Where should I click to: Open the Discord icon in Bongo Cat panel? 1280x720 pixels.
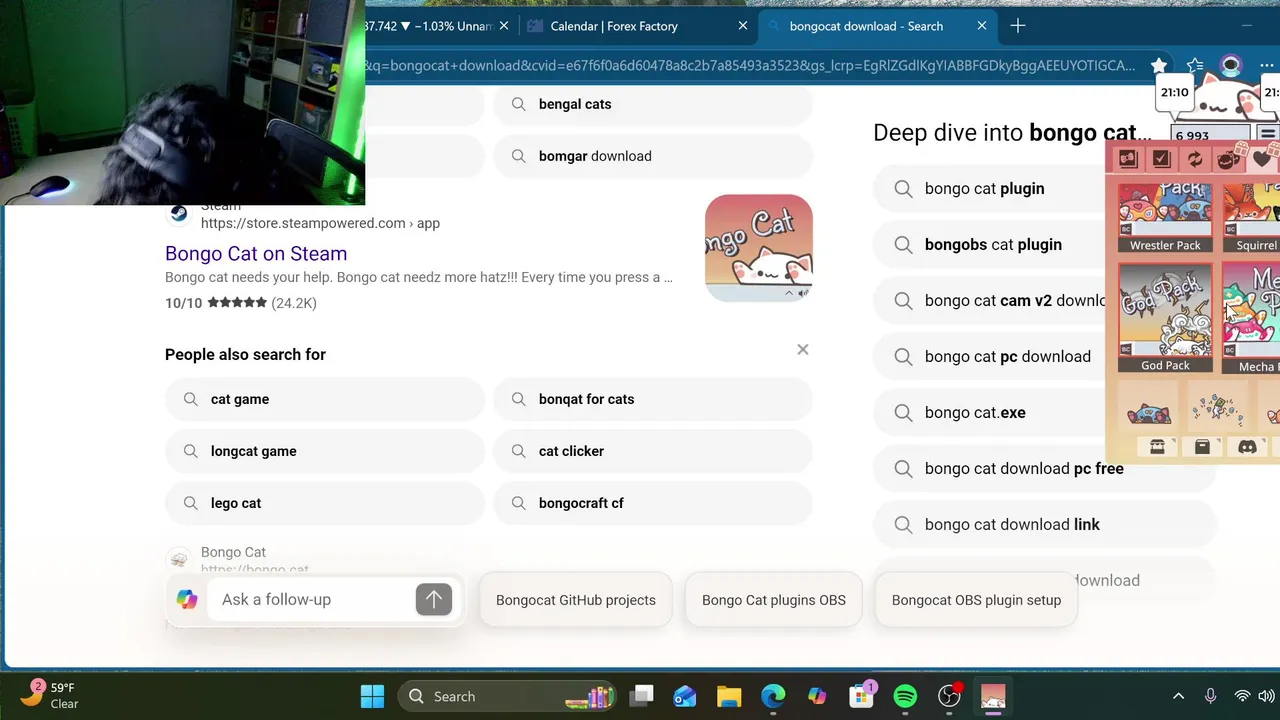[1247, 447]
